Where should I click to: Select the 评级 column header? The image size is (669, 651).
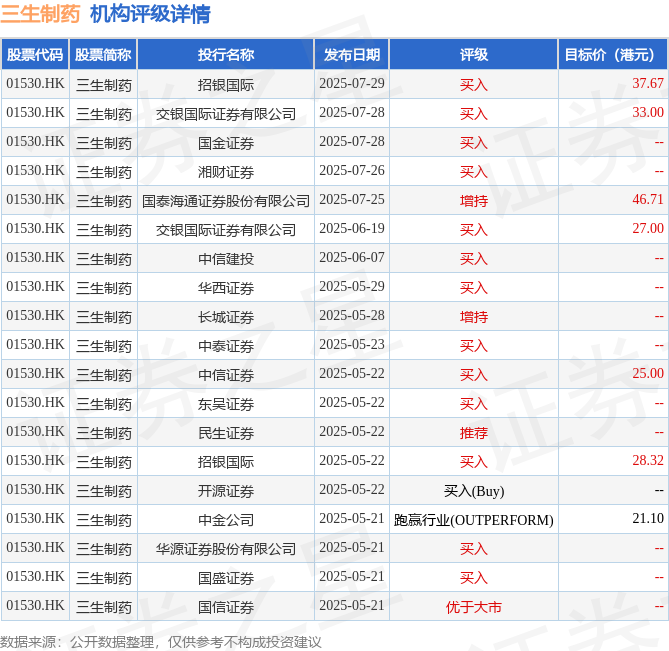[474, 55]
